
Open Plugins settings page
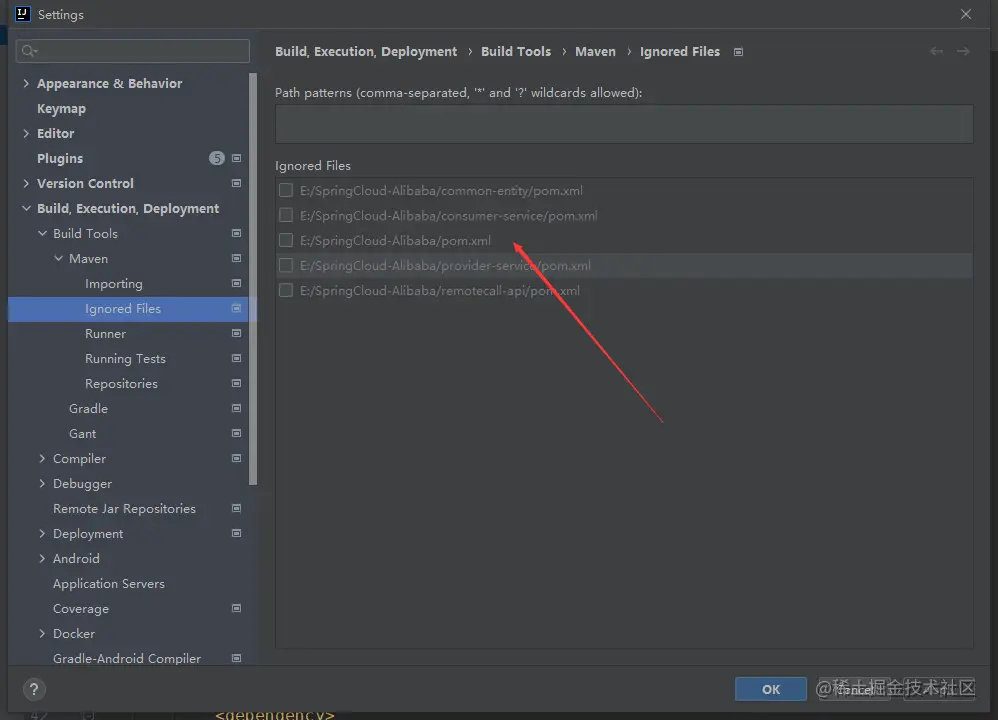(x=60, y=159)
